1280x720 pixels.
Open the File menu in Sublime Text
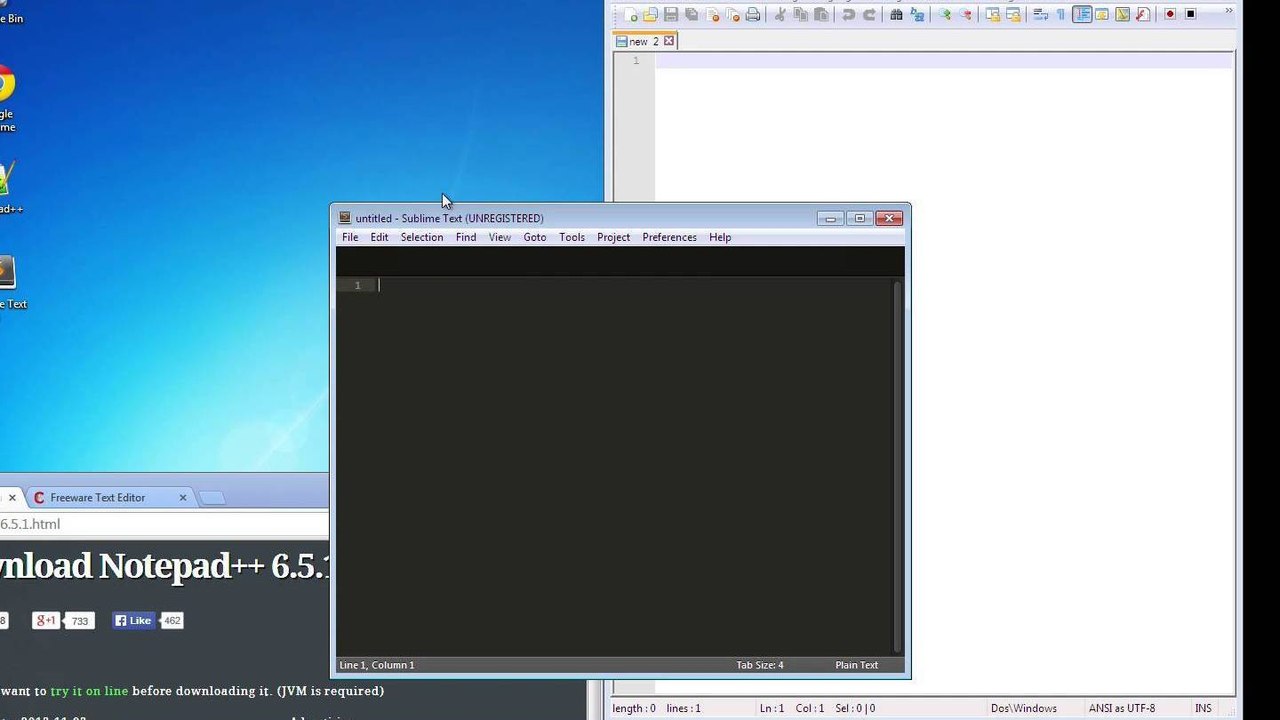point(350,237)
